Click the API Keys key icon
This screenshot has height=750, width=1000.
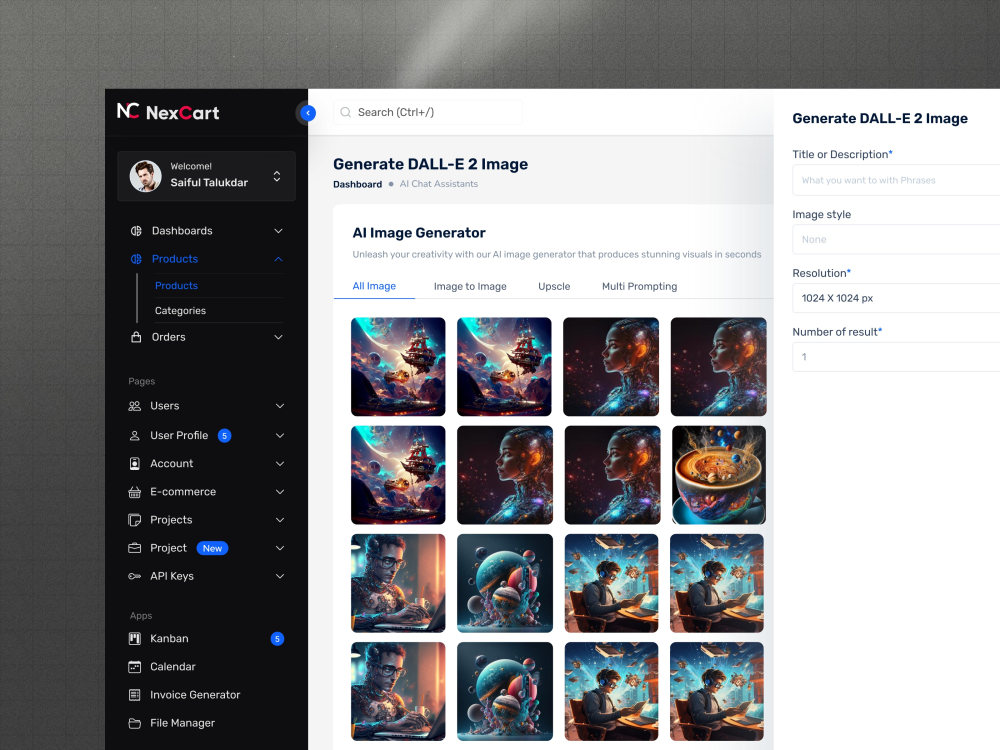135,576
